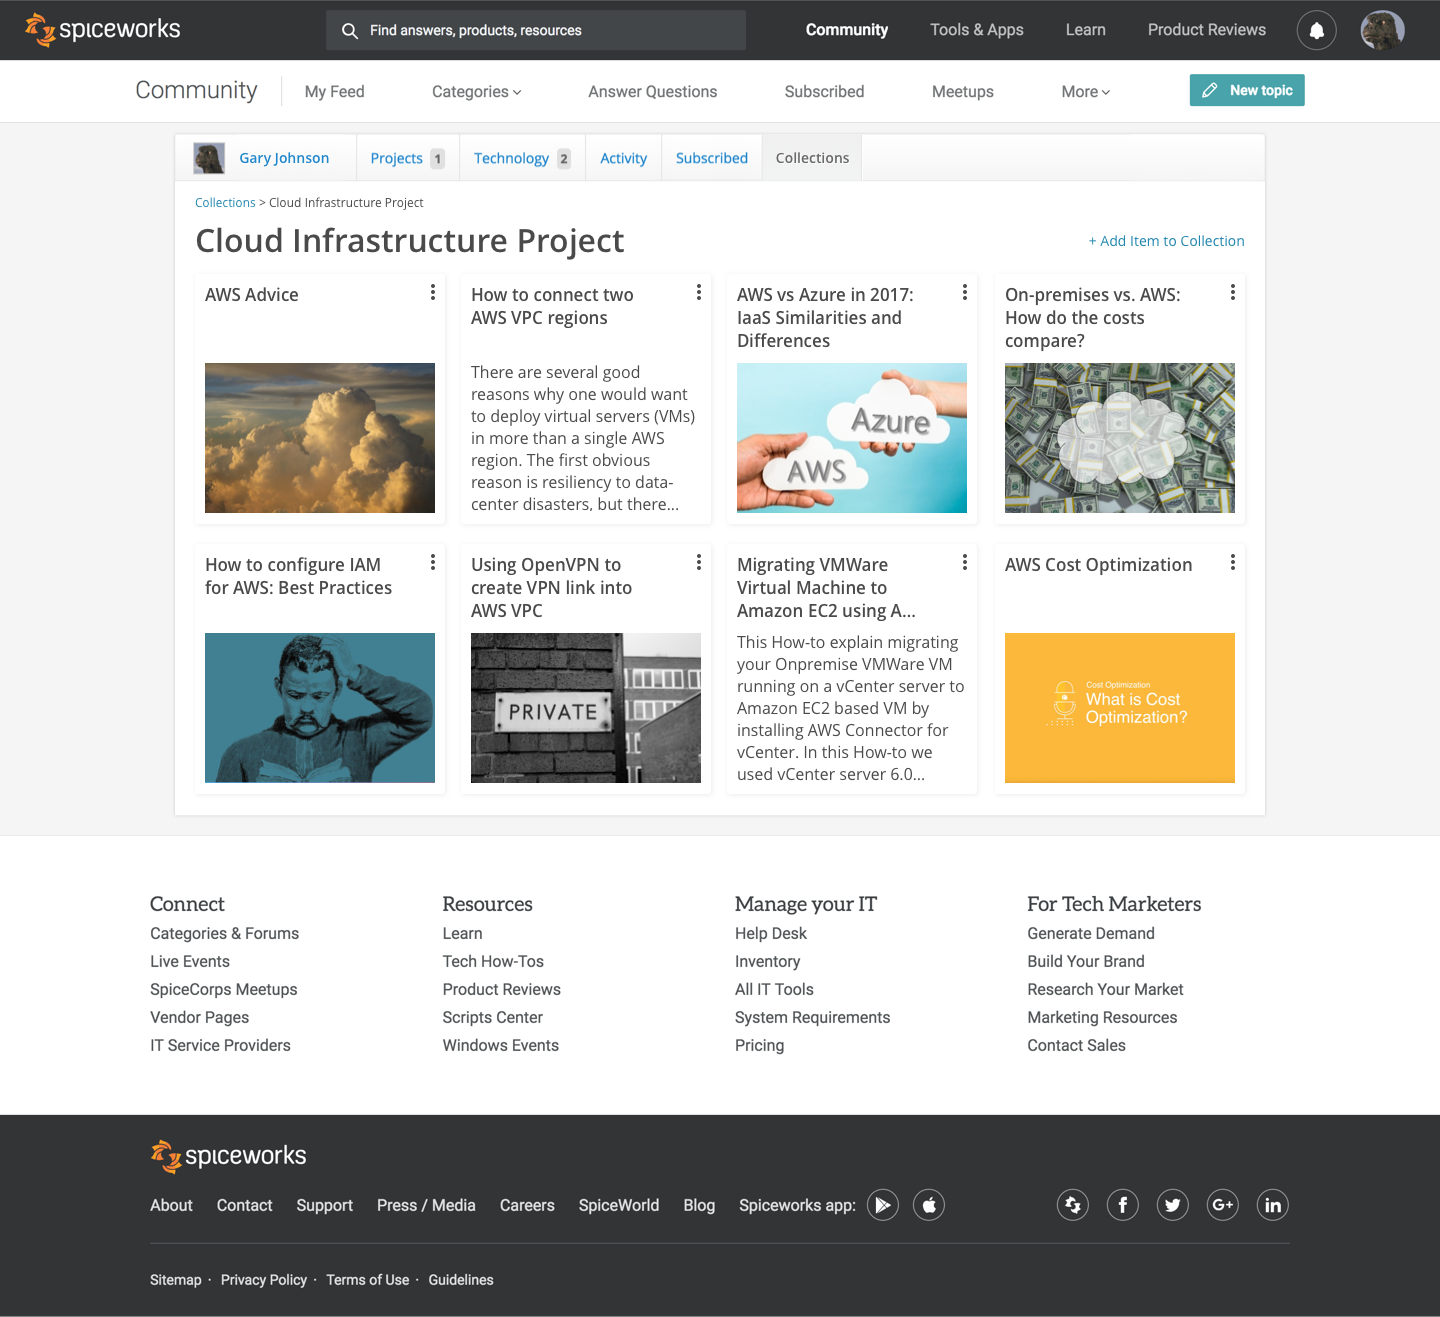The height and width of the screenshot is (1317, 1440).
Task: Click the Apple App Store icon
Action: [x=929, y=1205]
